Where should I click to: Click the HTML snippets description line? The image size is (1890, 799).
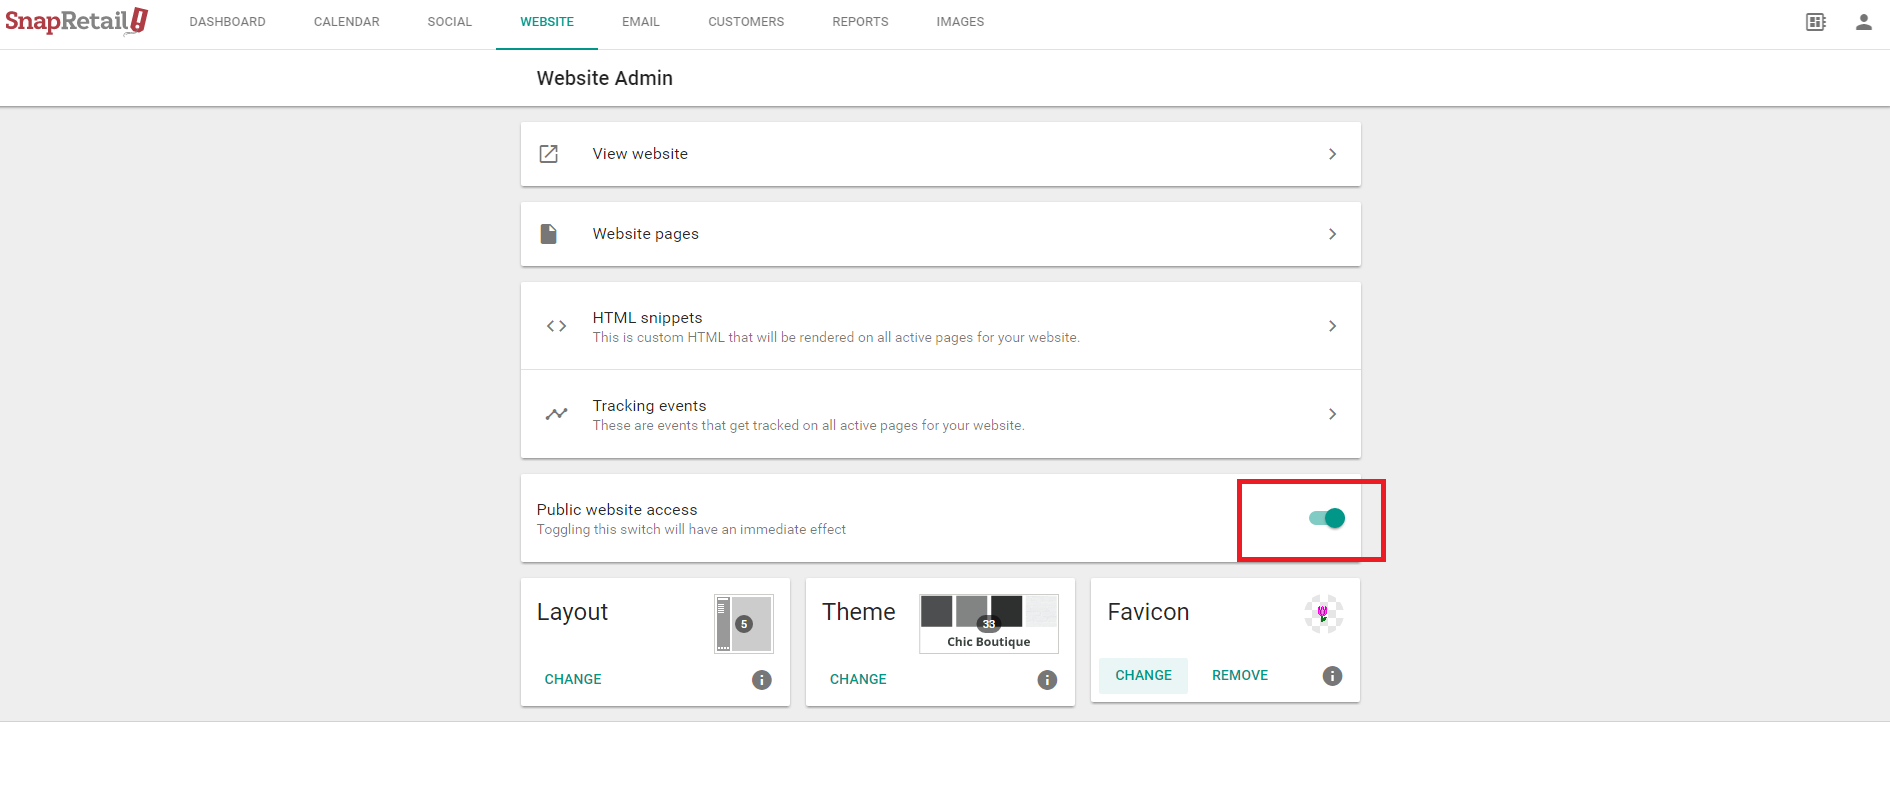coord(836,338)
